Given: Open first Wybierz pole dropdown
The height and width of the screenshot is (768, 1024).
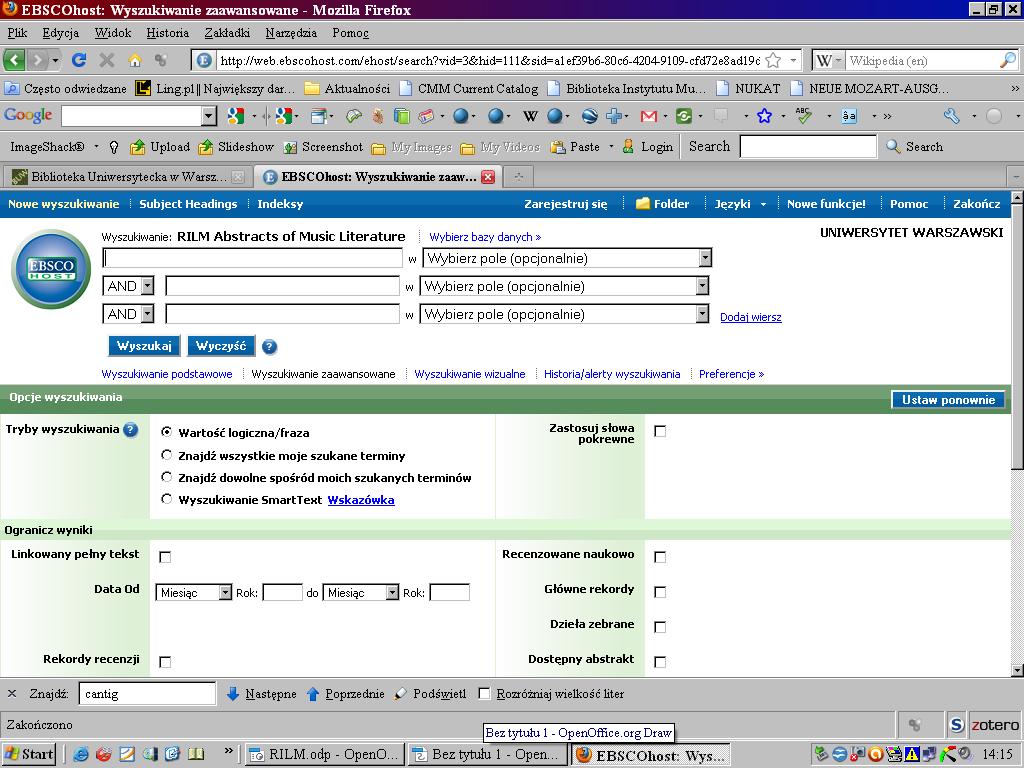Looking at the screenshot, I should pyautogui.click(x=567, y=259).
